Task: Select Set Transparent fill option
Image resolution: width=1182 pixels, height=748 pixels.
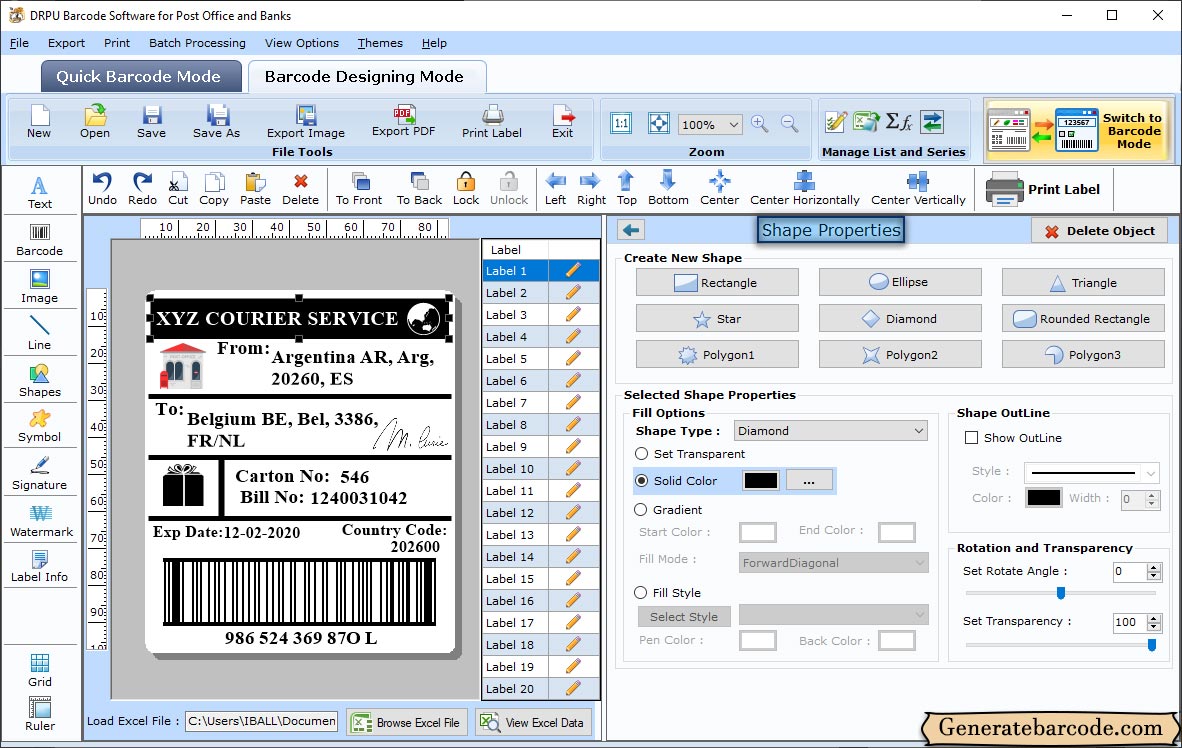Action: tap(642, 454)
